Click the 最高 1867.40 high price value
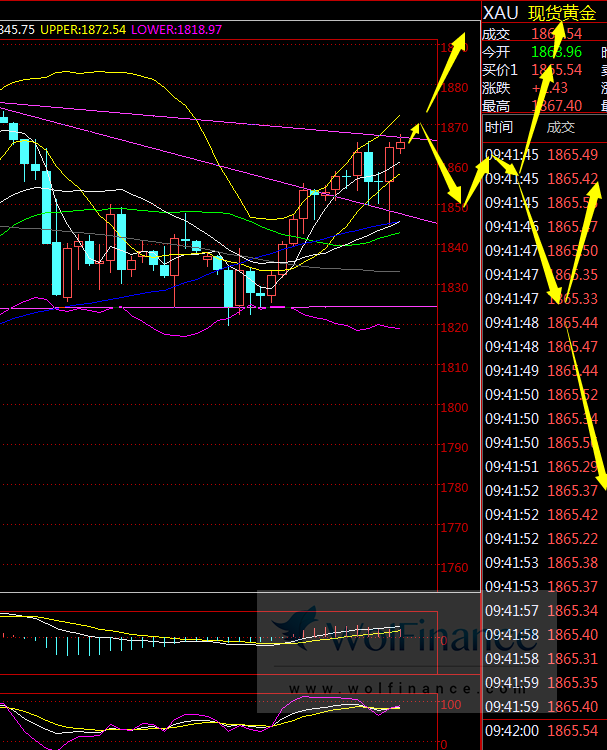The height and width of the screenshot is (750, 607). tap(558, 105)
